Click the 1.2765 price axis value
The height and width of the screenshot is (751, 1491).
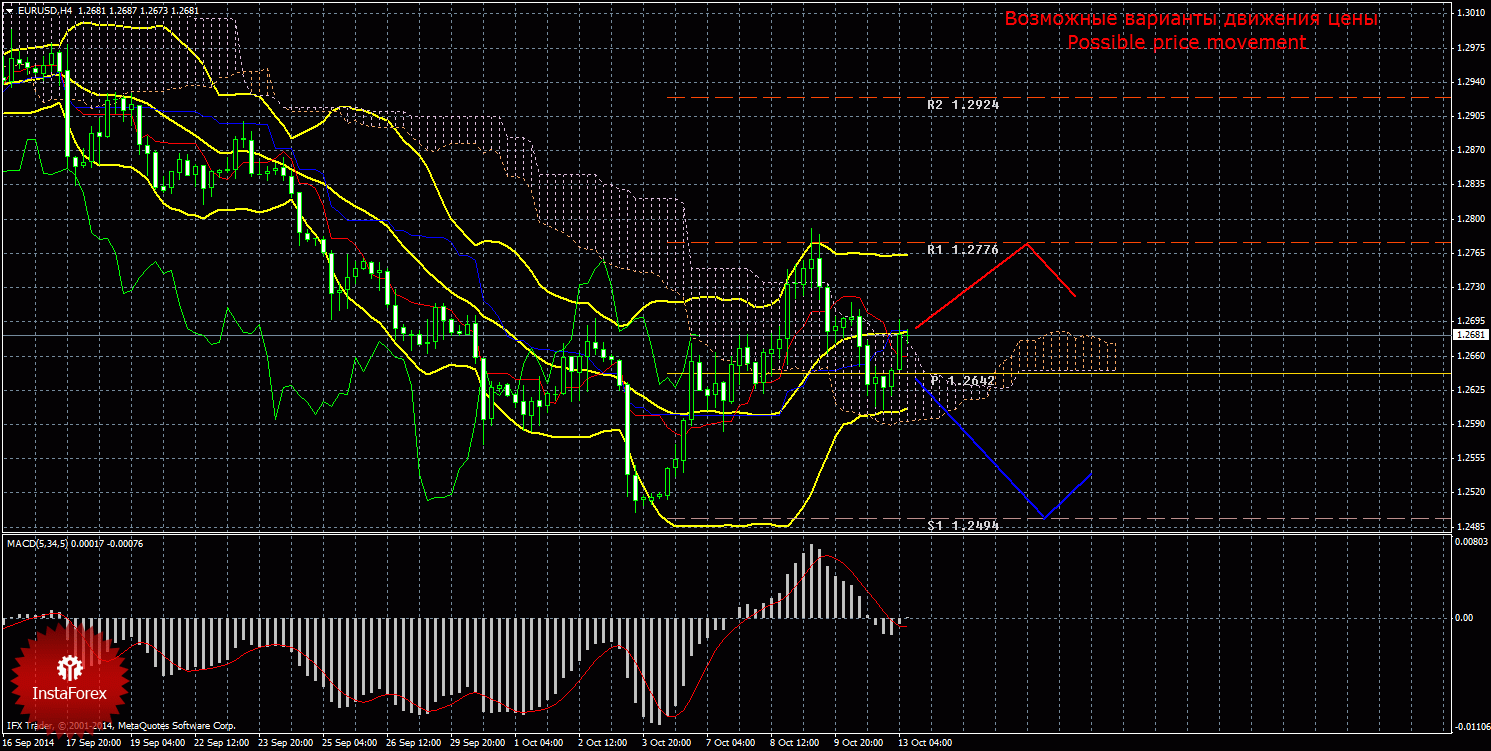(x=1470, y=253)
